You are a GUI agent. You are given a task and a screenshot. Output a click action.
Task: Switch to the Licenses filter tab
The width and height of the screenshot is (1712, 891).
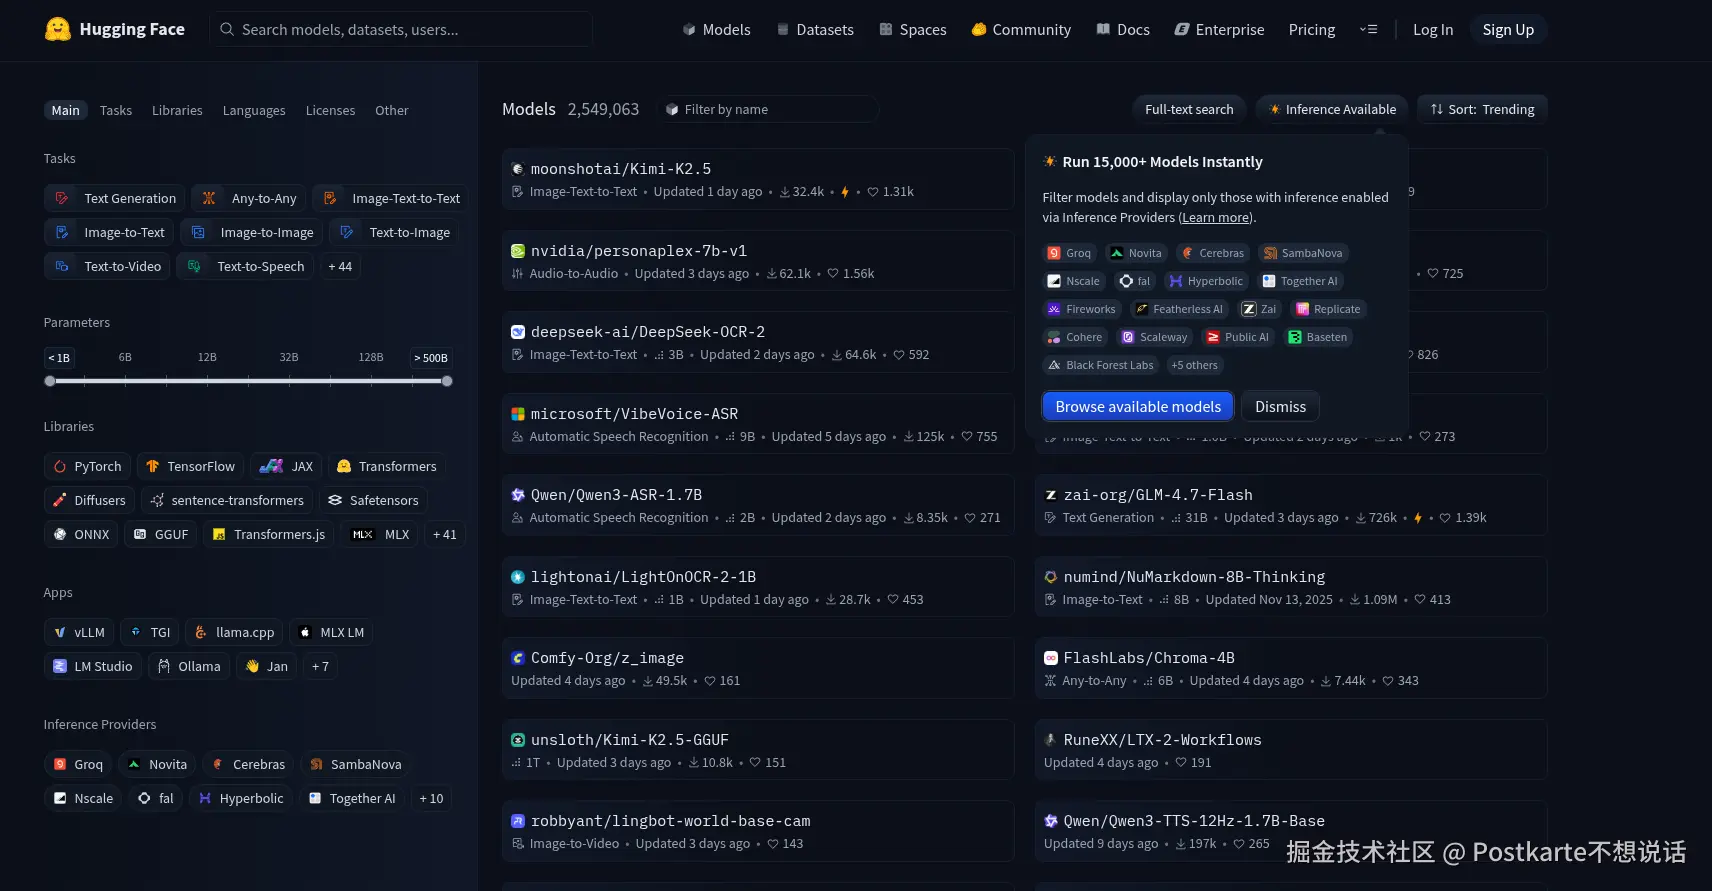[330, 110]
